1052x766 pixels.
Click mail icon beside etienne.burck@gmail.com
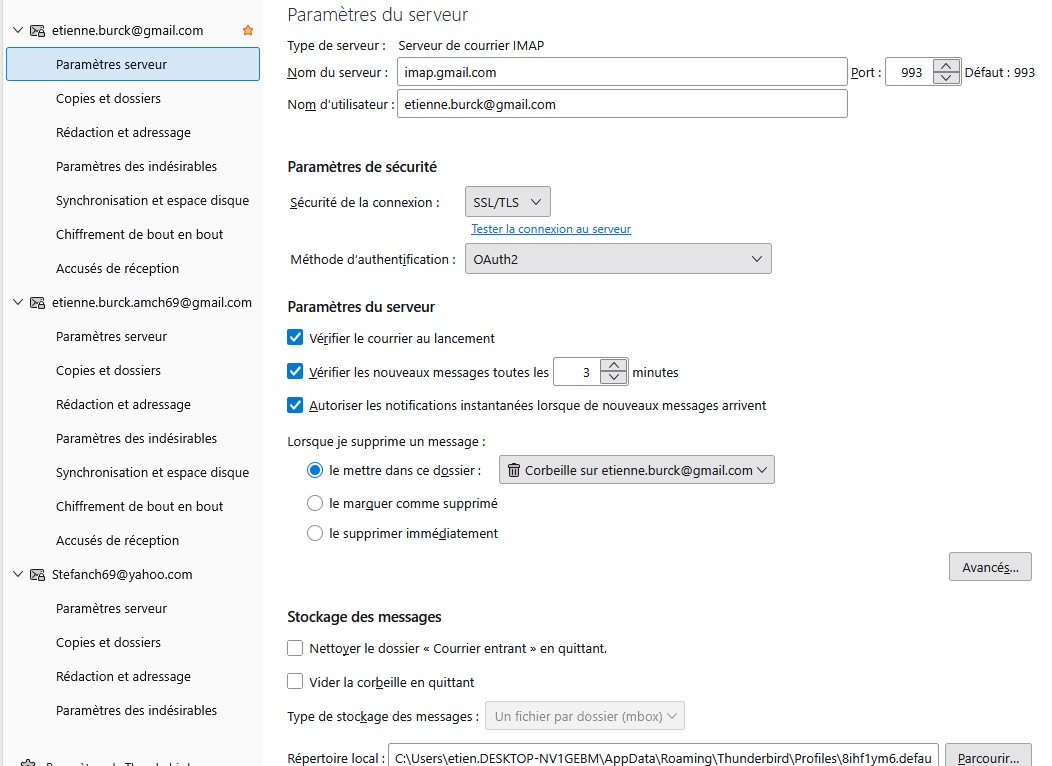(x=38, y=31)
